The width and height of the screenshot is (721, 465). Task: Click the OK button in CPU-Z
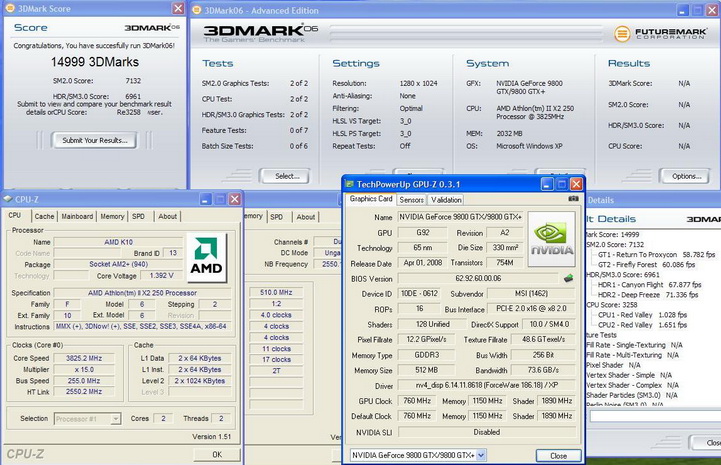pyautogui.click(x=217, y=454)
